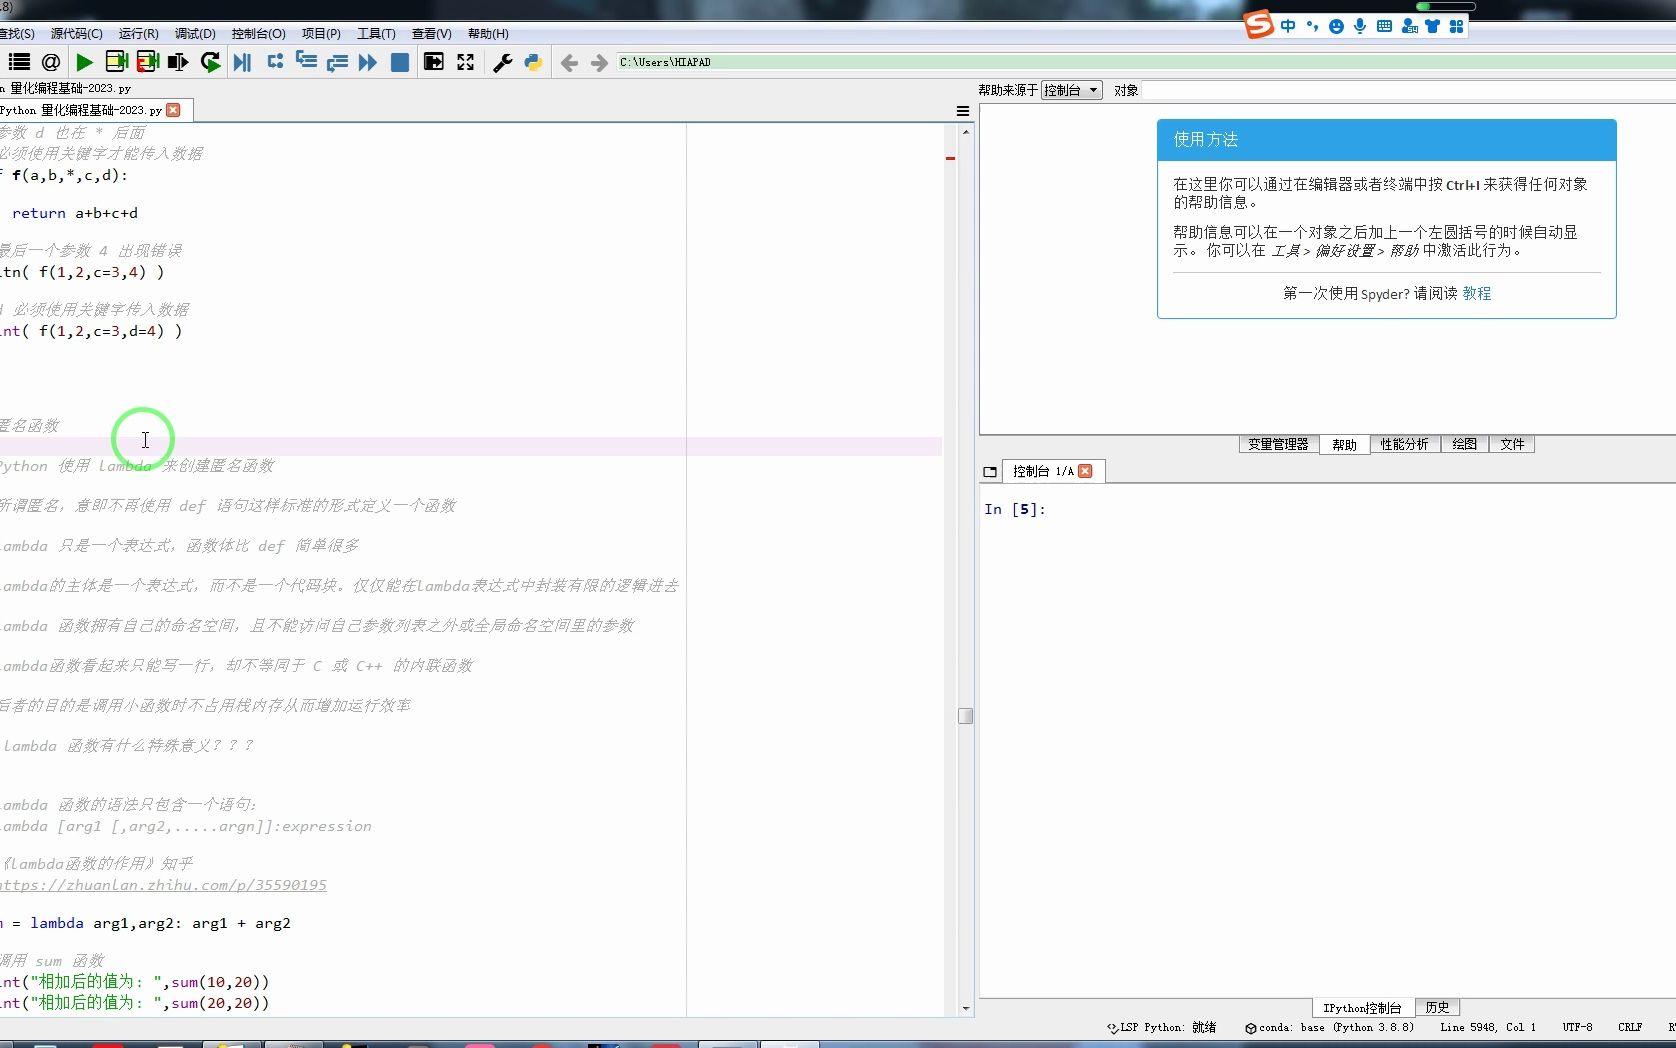Open the 源代码(C) menu

tap(76, 33)
